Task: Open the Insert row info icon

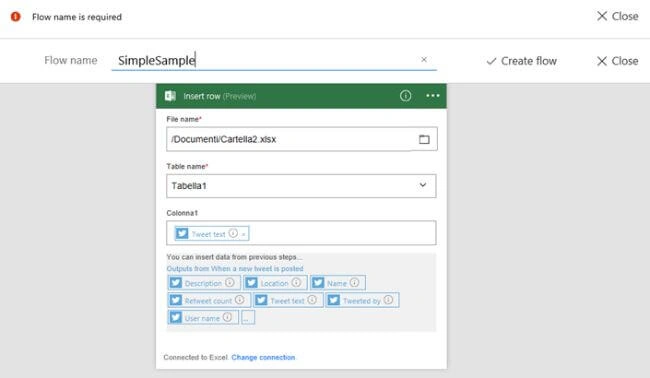Action: tap(405, 96)
